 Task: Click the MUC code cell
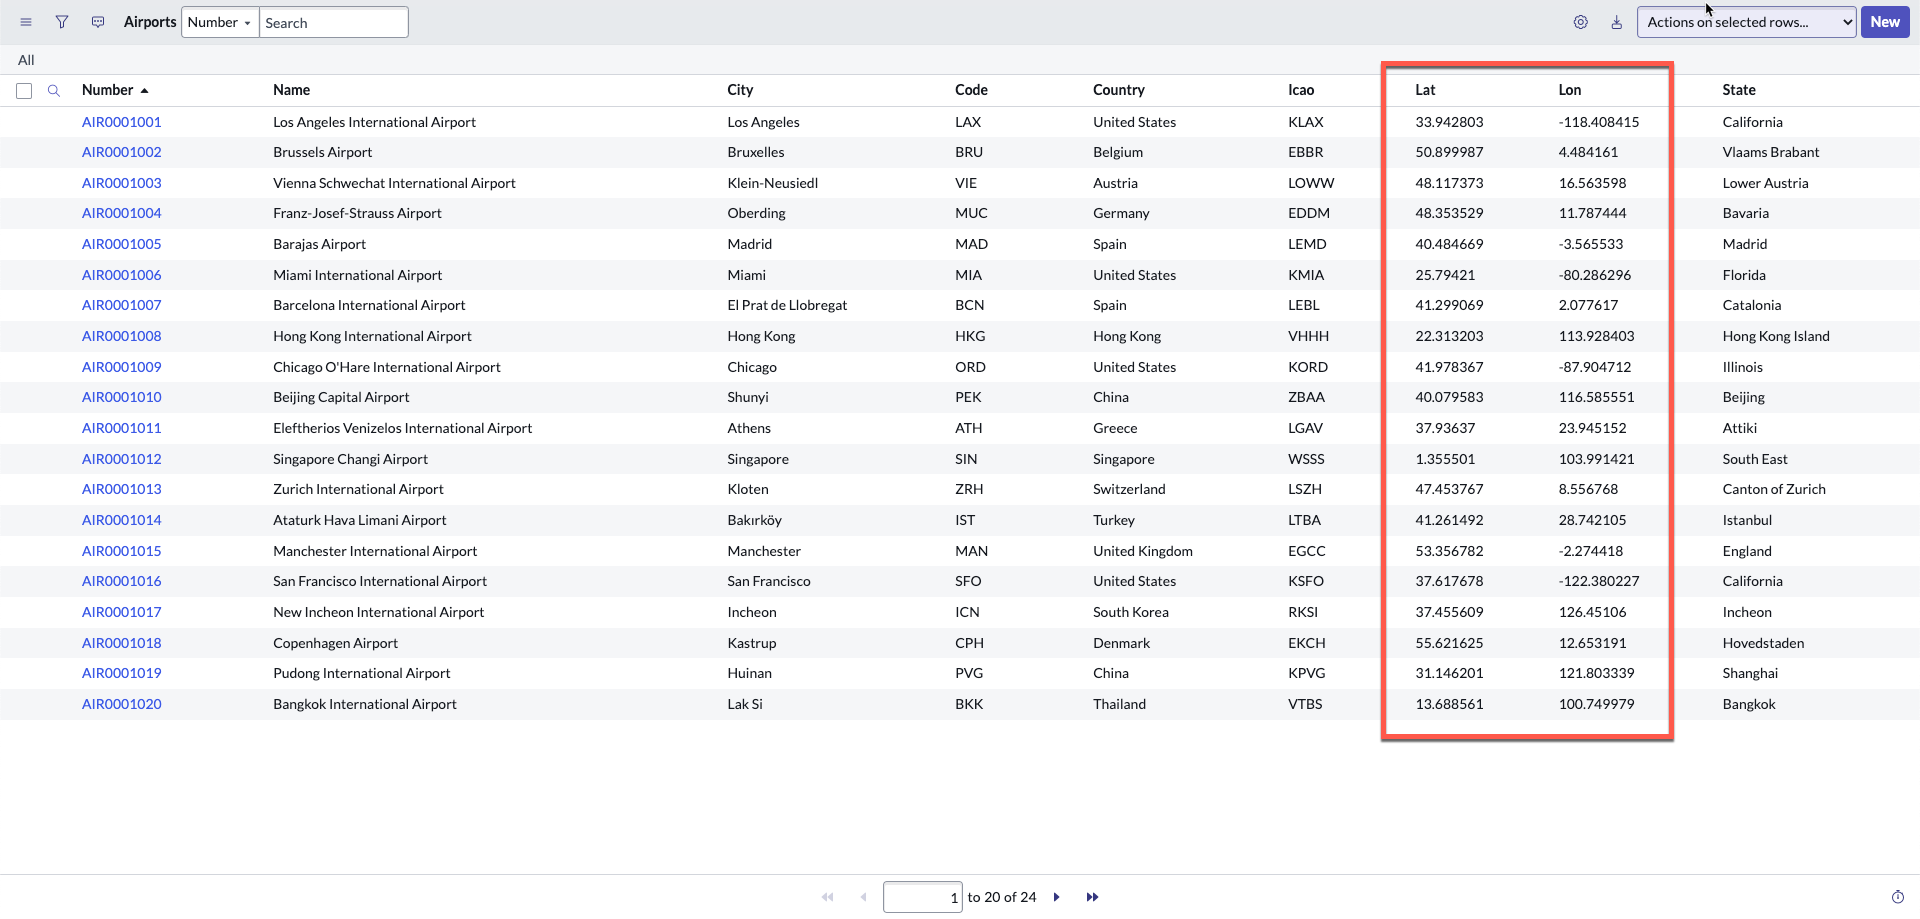(x=971, y=213)
